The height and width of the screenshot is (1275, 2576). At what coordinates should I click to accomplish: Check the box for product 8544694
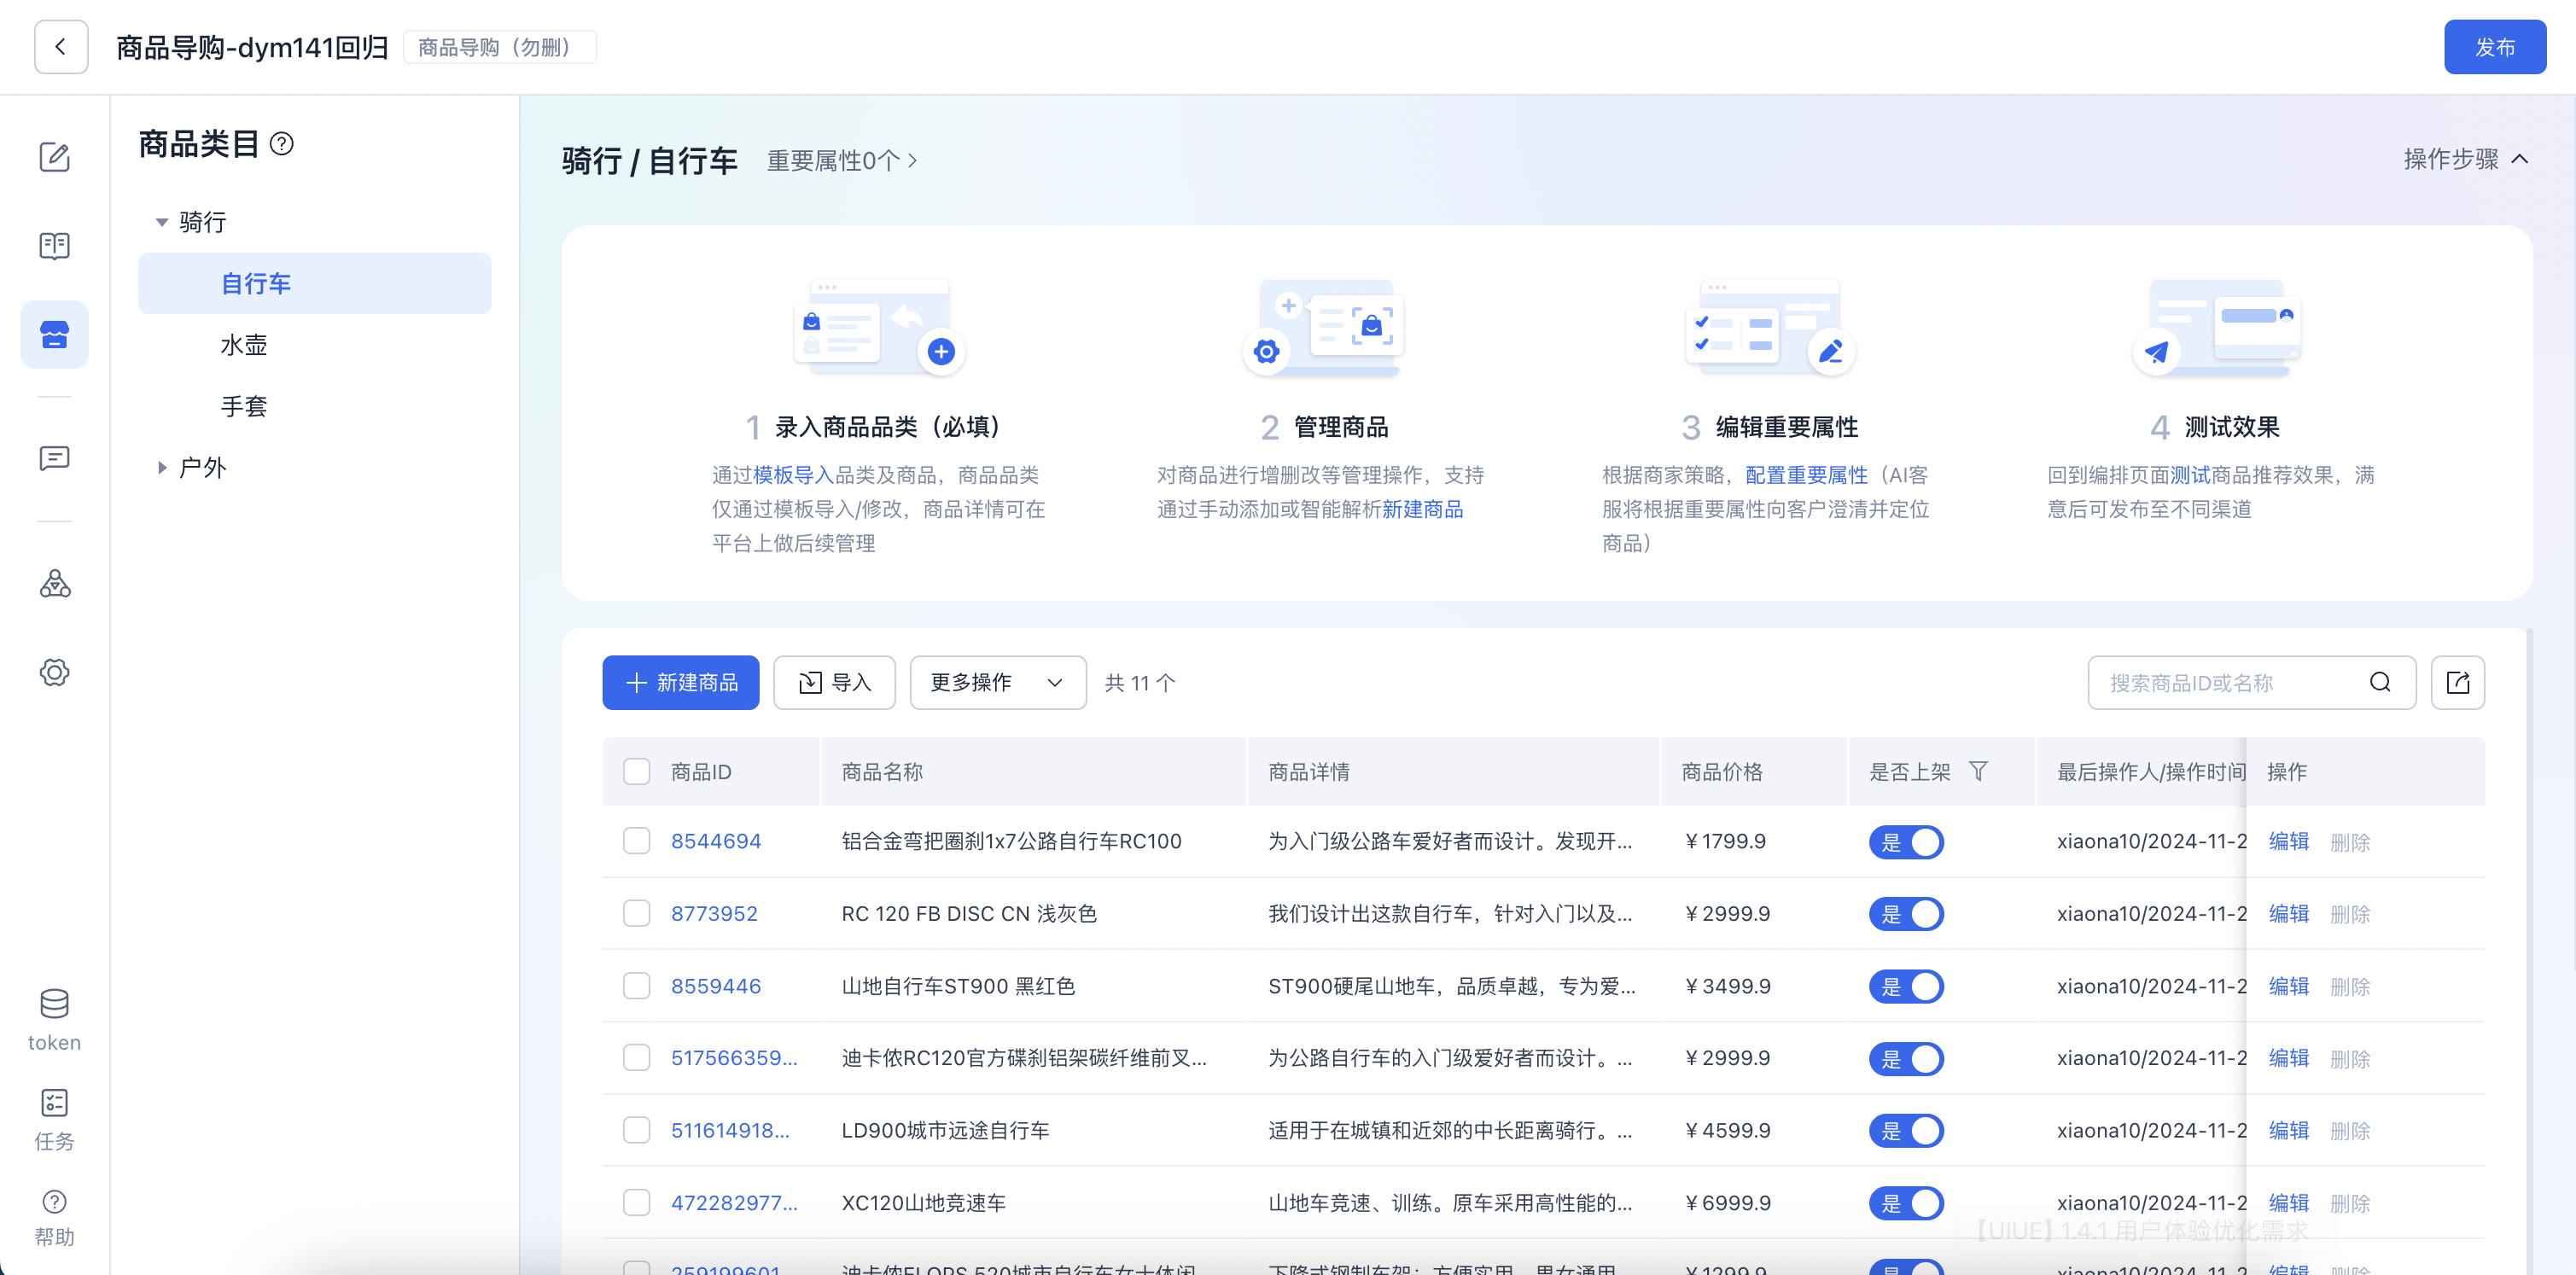click(x=636, y=840)
